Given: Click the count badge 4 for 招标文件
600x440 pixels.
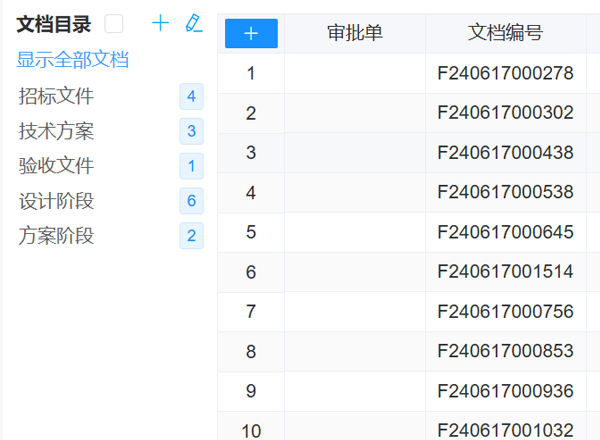Looking at the screenshot, I should [191, 97].
